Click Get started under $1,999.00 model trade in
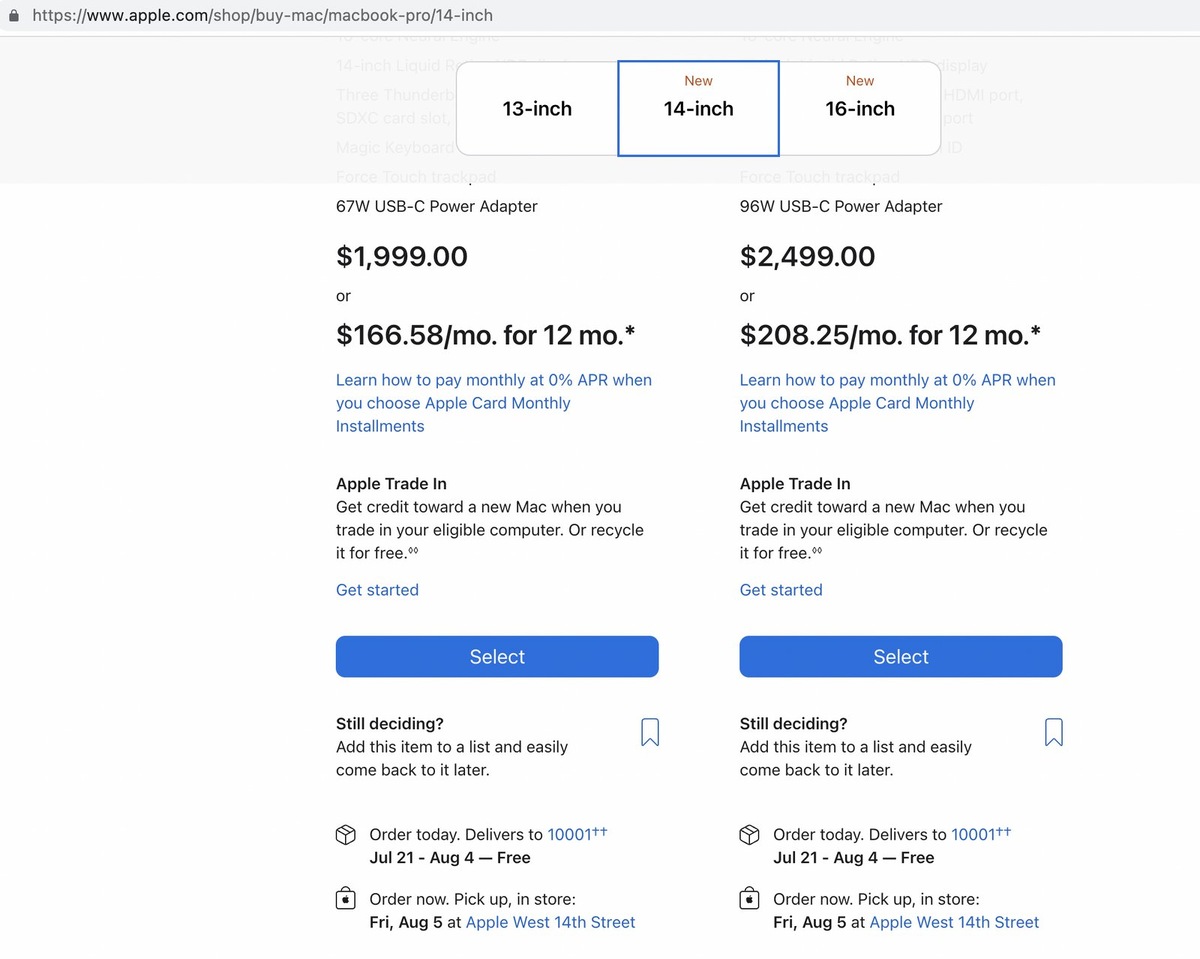The width and height of the screenshot is (1200, 959). coord(377,590)
